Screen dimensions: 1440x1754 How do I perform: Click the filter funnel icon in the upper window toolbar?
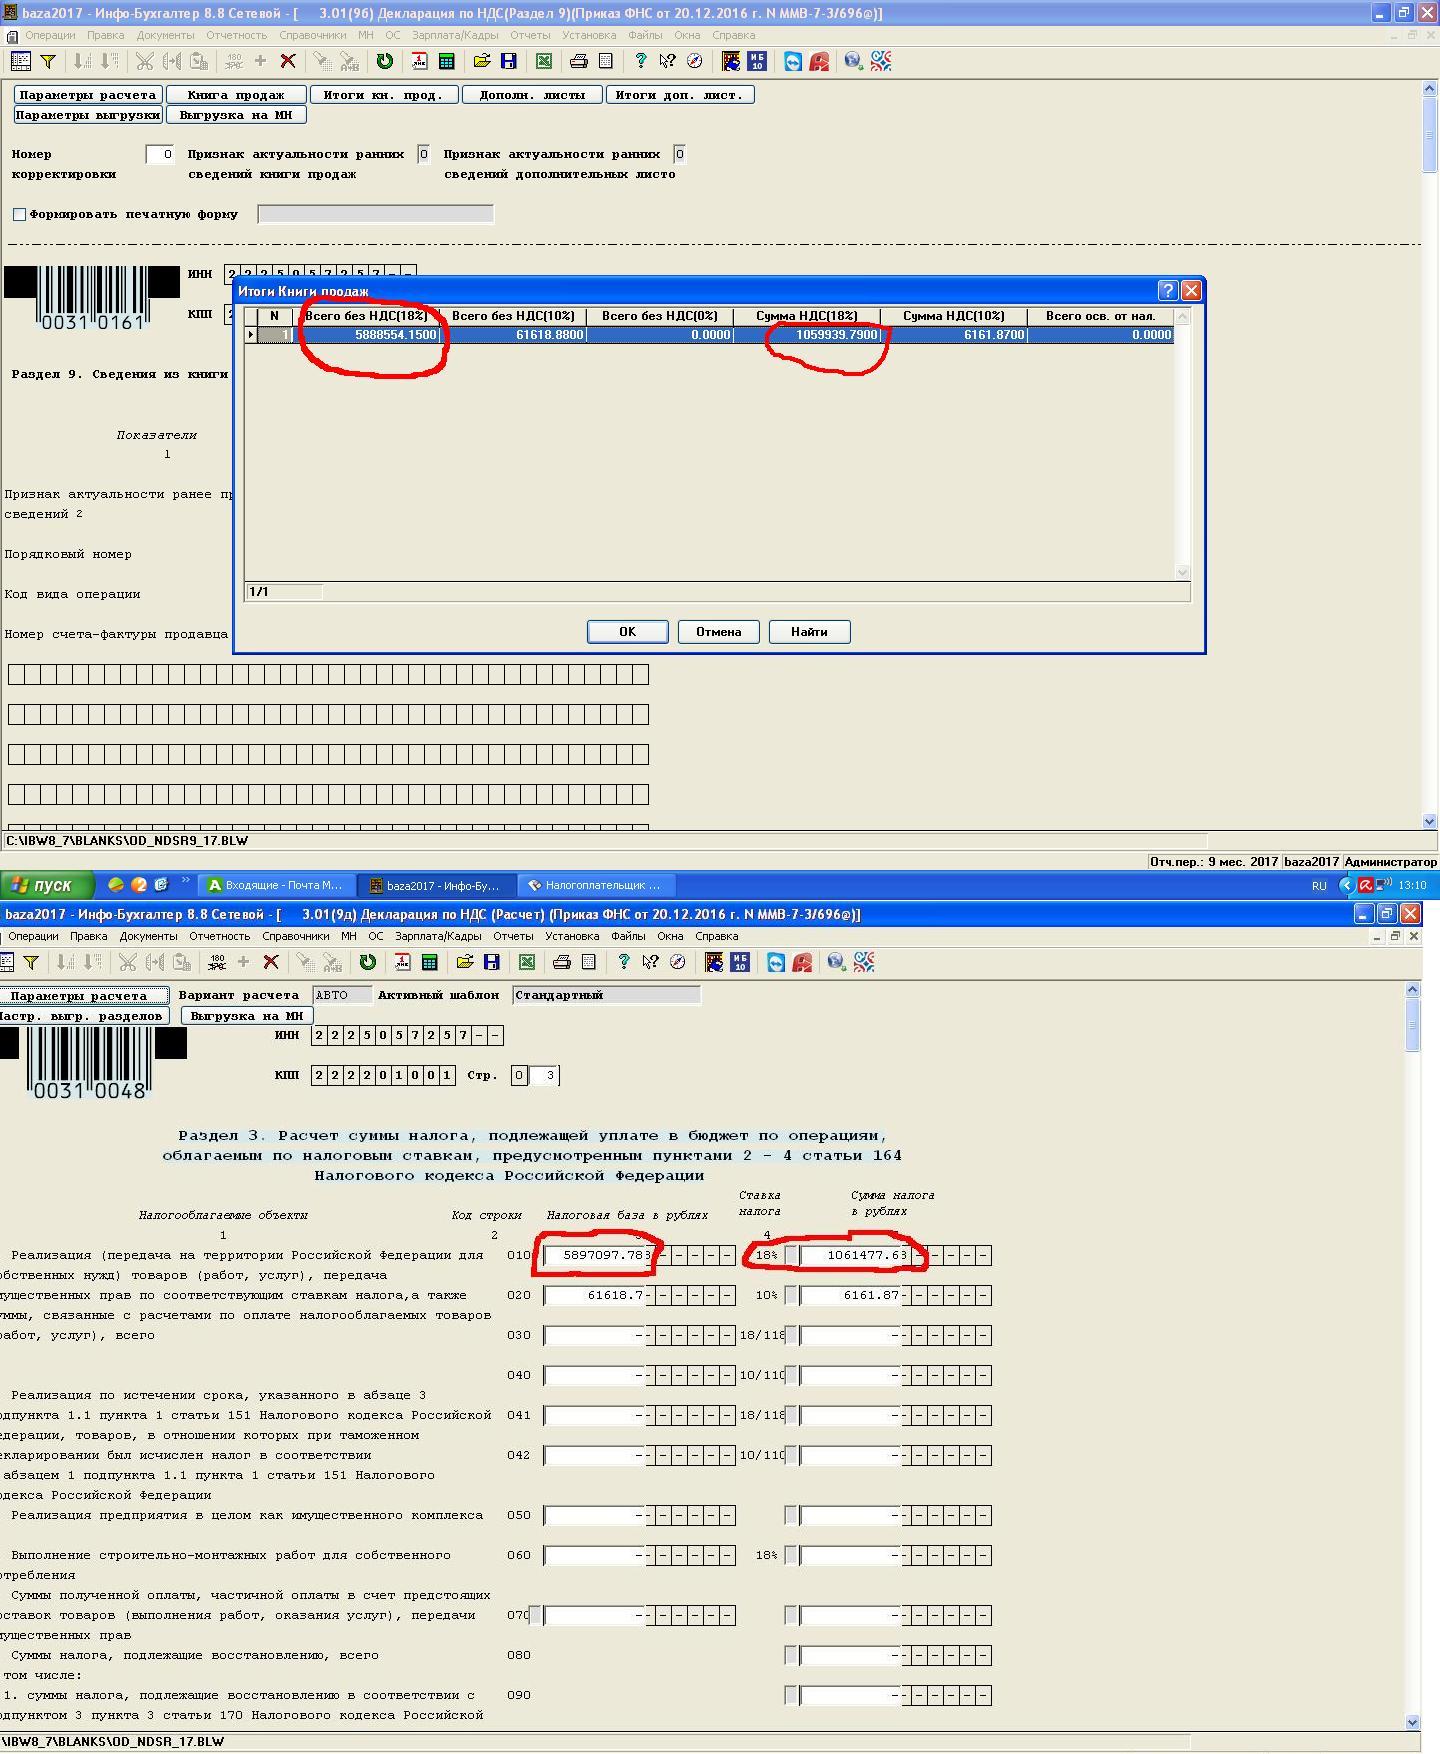[47, 61]
